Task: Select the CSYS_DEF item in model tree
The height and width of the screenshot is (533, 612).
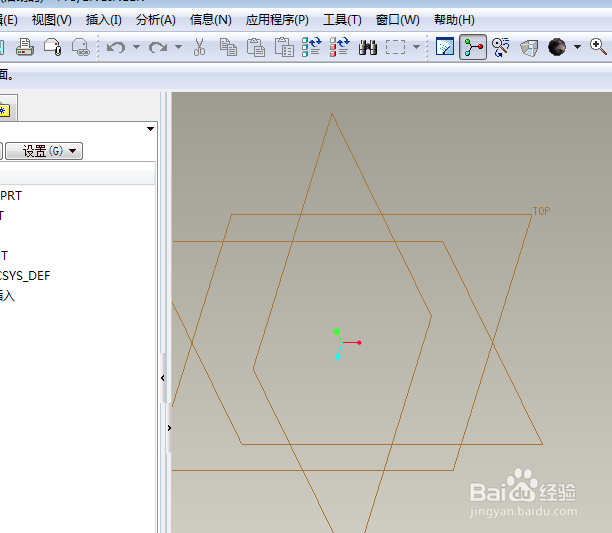Action: coord(25,276)
